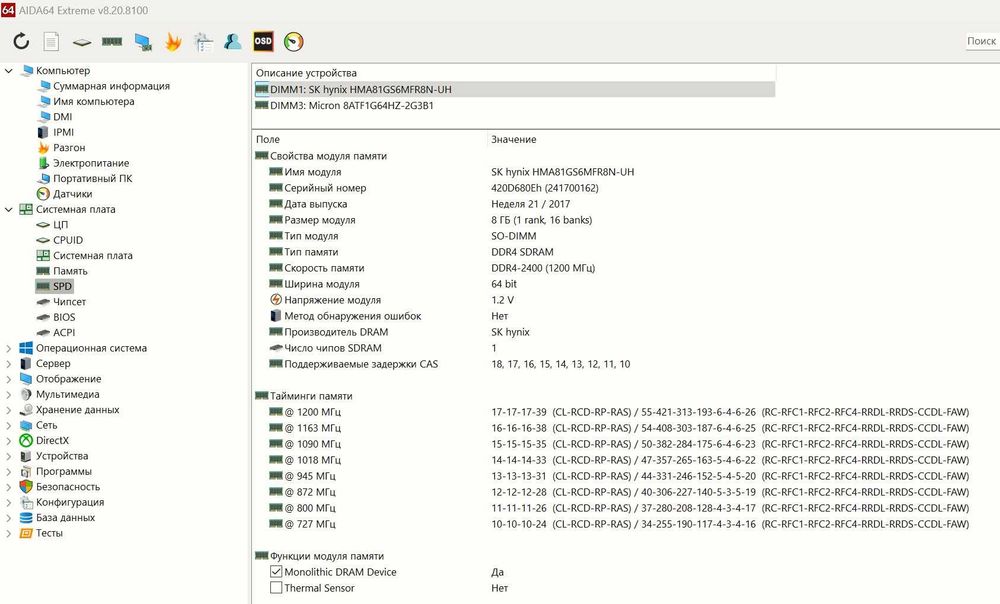Image resolution: width=1000 pixels, height=604 pixels.
Task: Collapse the Компьютер tree node
Action: (x=9, y=71)
